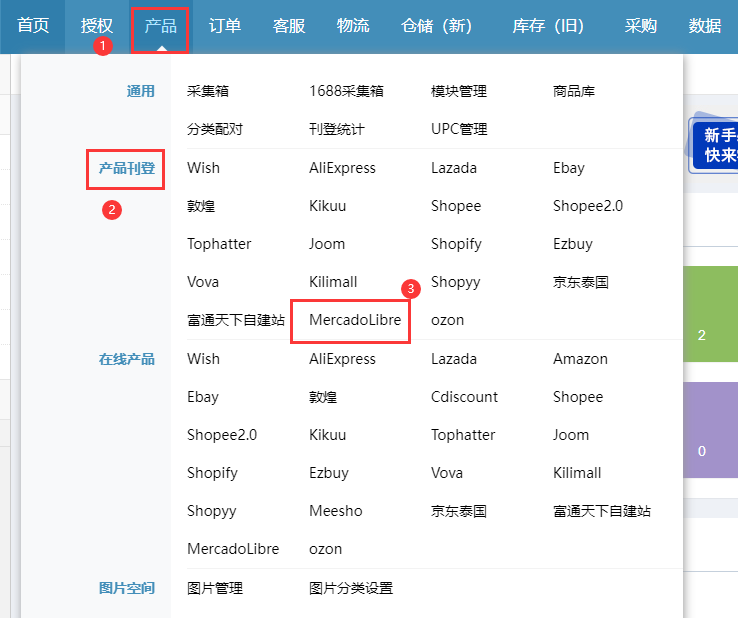Choose Kikuu under 产品刊登
The width and height of the screenshot is (738, 618).
[x=328, y=206]
